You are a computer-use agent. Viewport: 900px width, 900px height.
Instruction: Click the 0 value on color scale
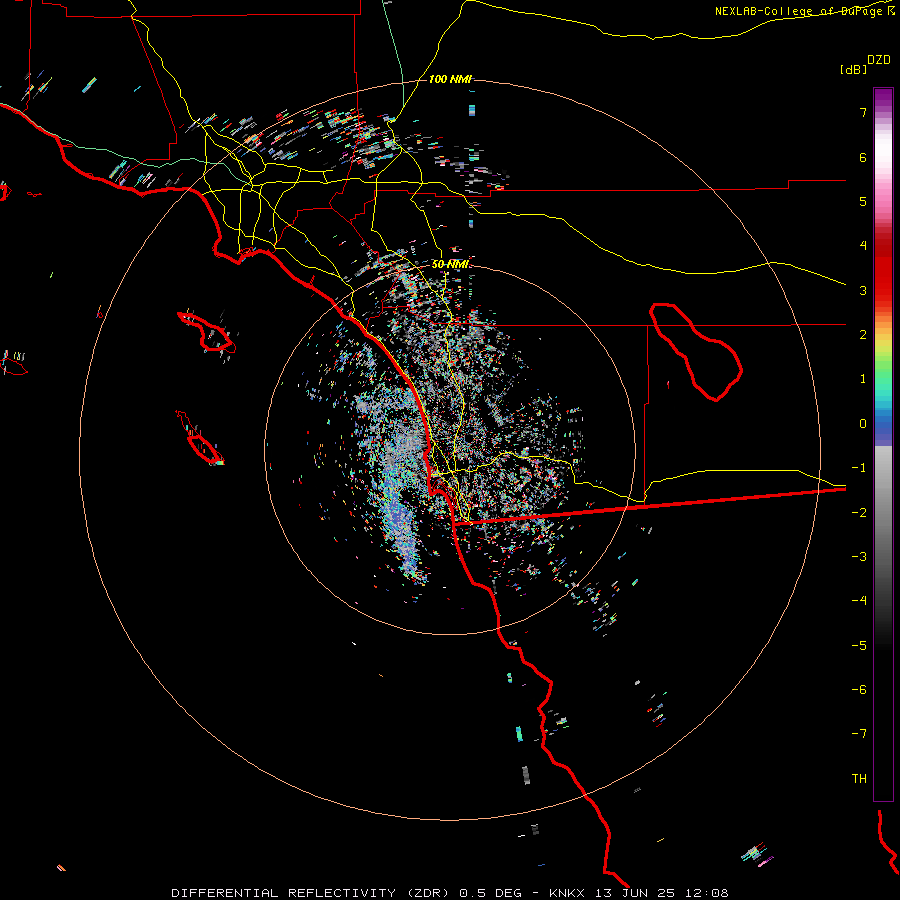point(863,424)
